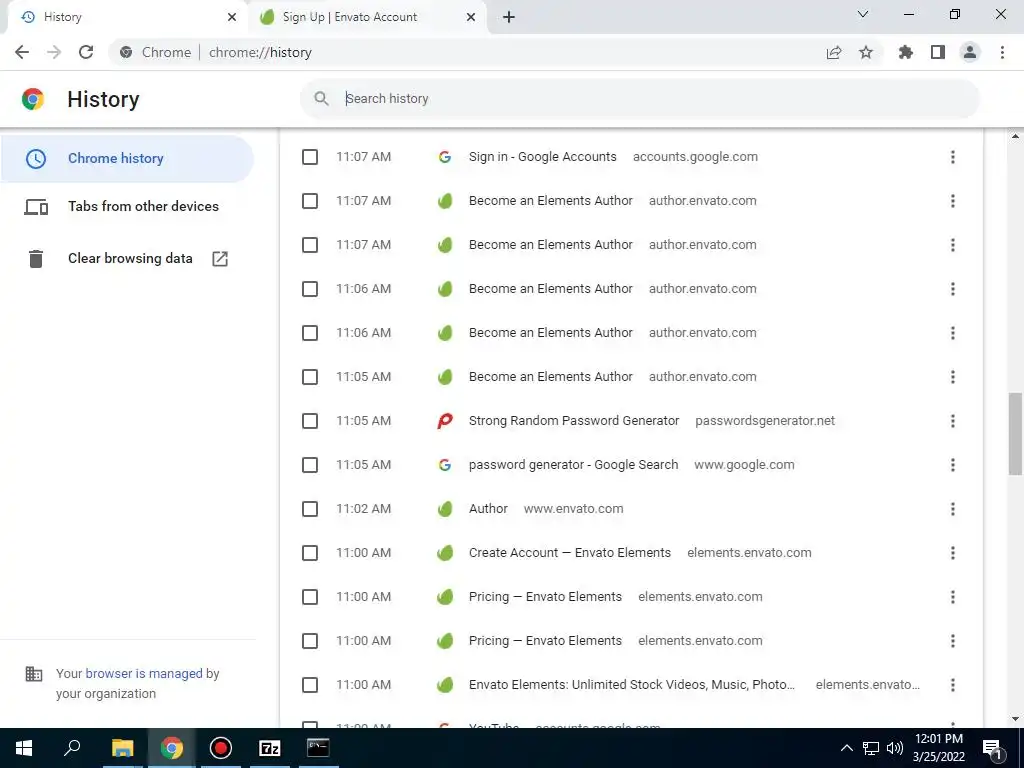Open the tab search chevron

(863, 14)
